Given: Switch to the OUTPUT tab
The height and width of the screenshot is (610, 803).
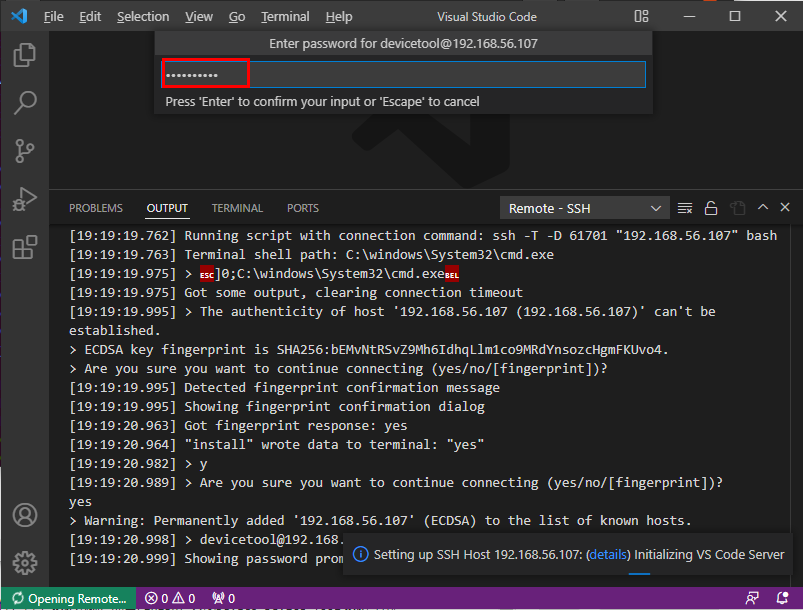Looking at the screenshot, I should click(167, 208).
